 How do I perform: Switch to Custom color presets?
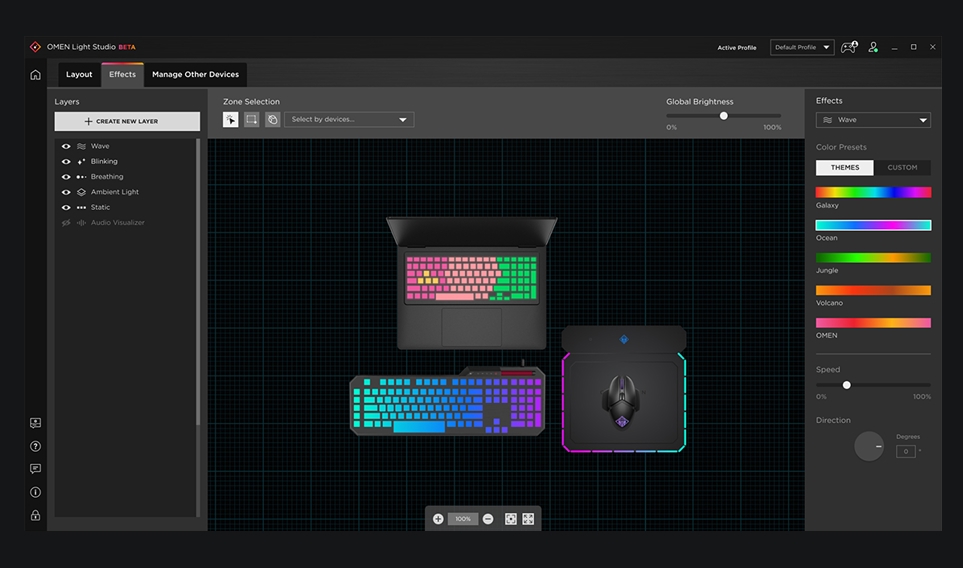click(902, 168)
